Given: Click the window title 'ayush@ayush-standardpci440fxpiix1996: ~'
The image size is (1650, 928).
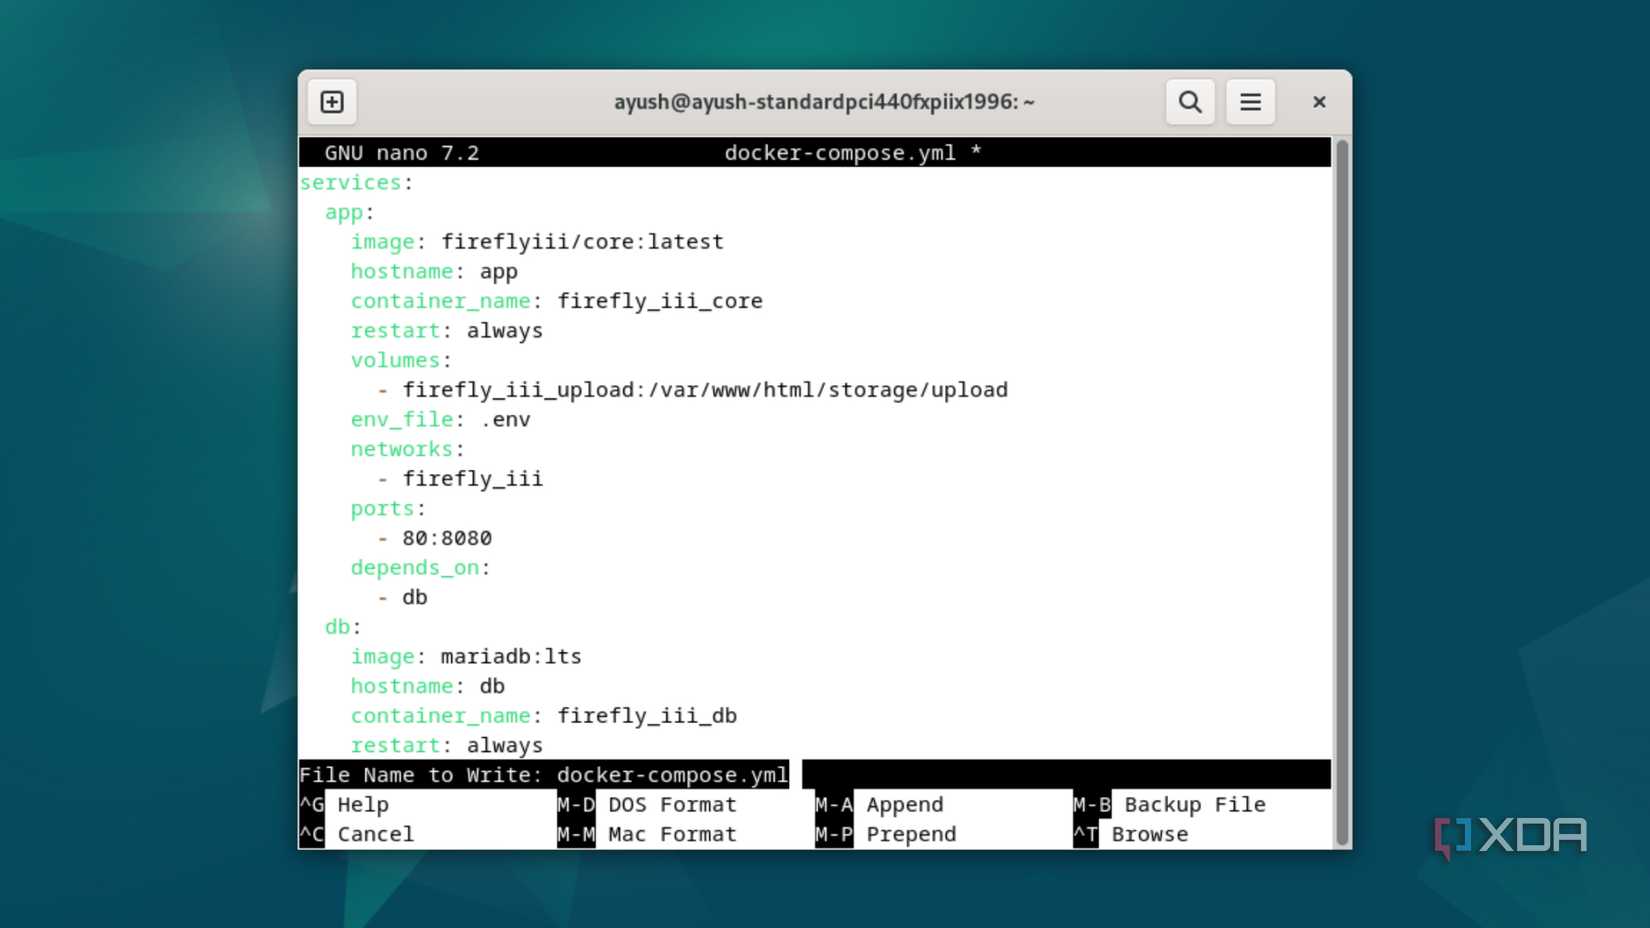Looking at the screenshot, I should 824,102.
